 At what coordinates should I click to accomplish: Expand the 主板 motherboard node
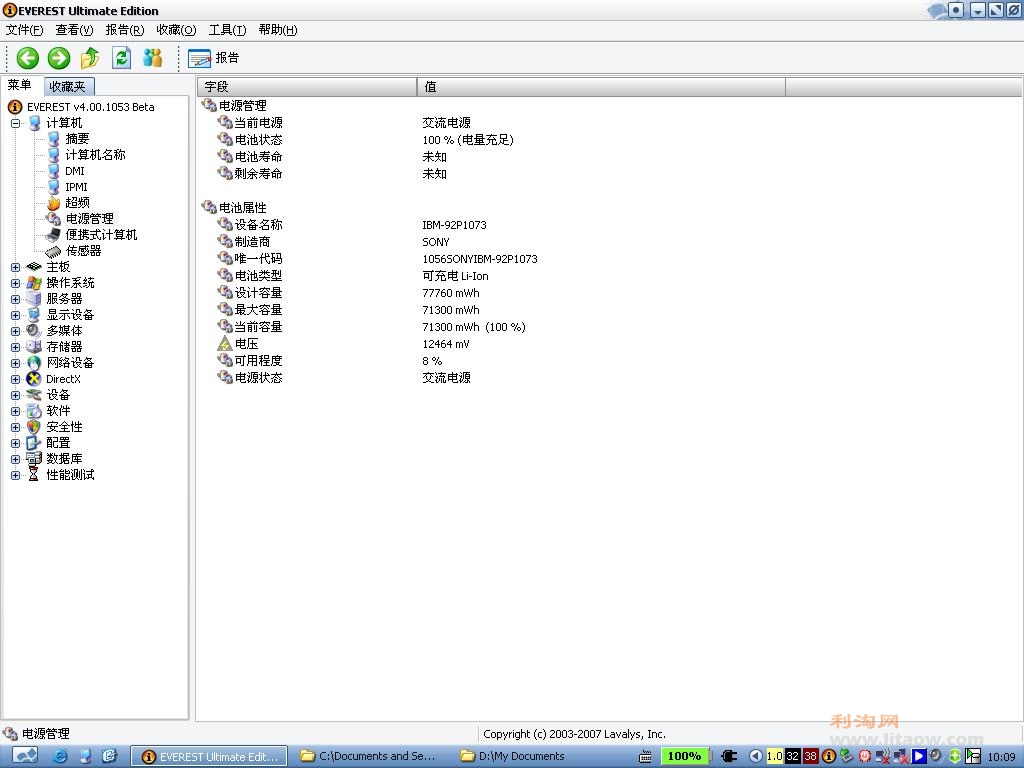16,267
